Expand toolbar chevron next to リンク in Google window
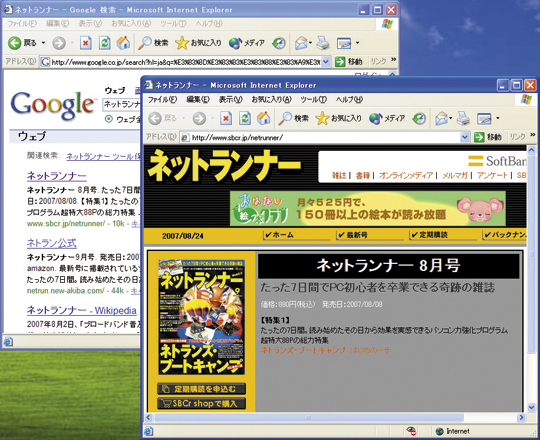 [394, 60]
